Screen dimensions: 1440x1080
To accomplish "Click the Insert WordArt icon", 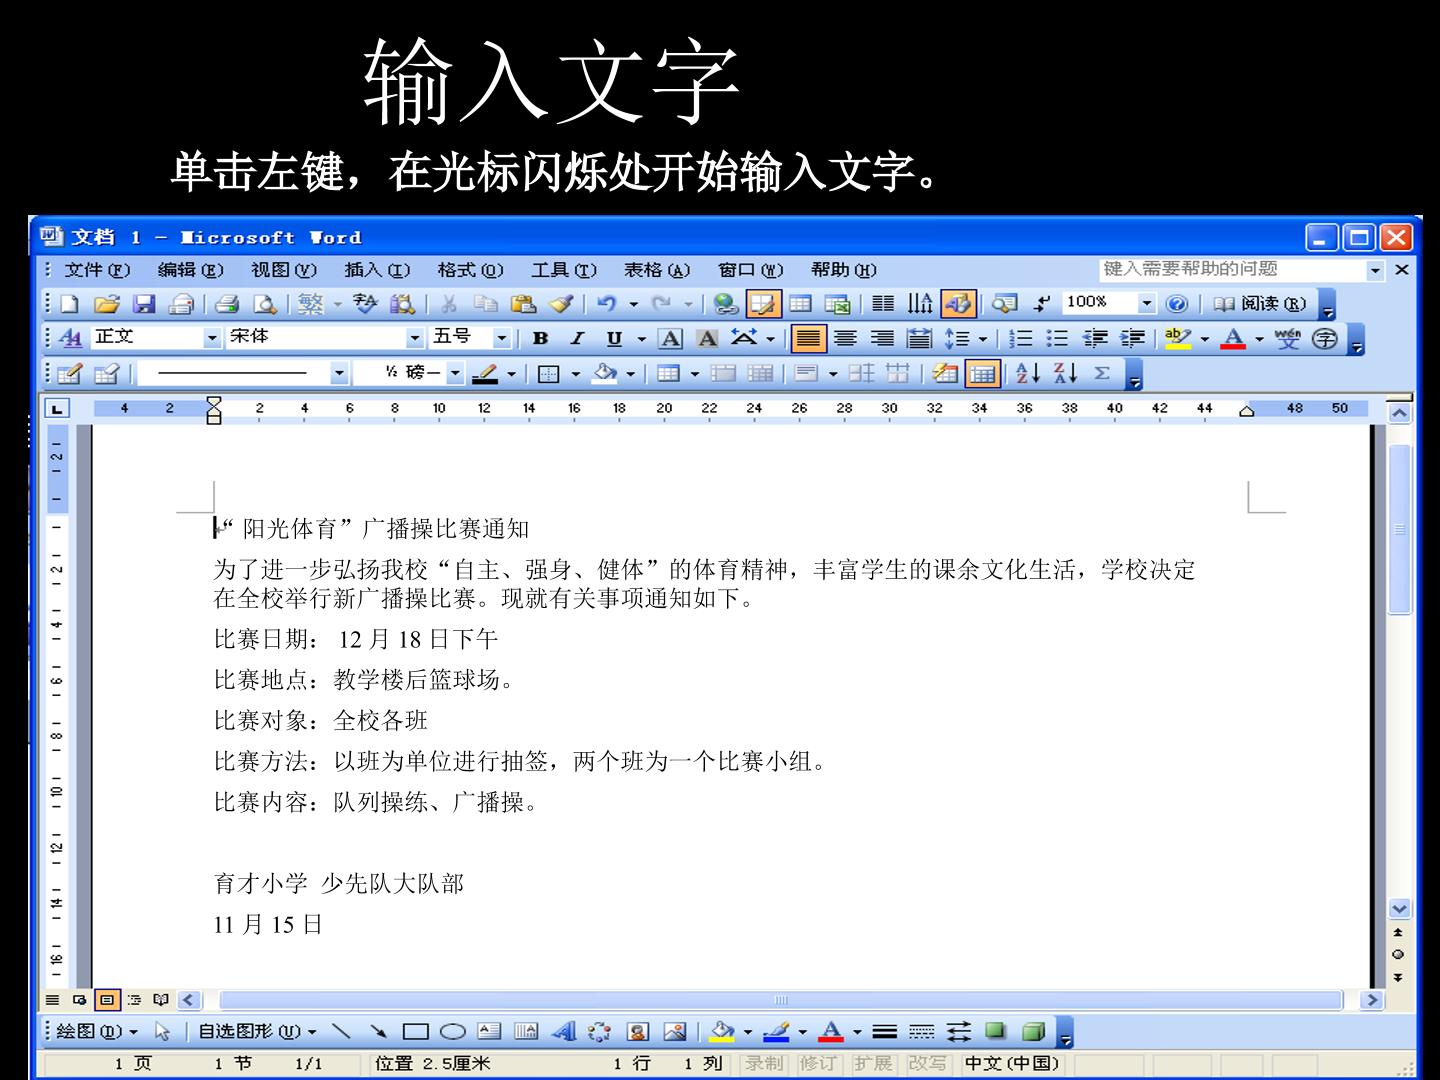I will click(x=564, y=1031).
